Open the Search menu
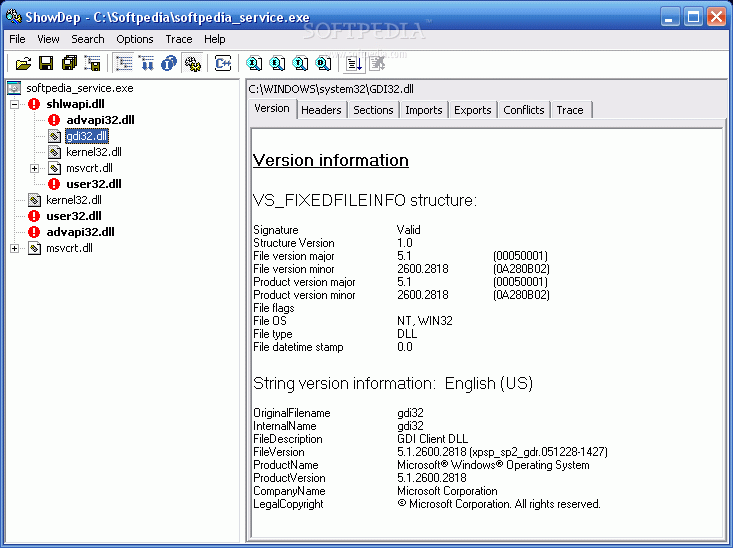Screen dimensions: 733x548 [x=87, y=39]
